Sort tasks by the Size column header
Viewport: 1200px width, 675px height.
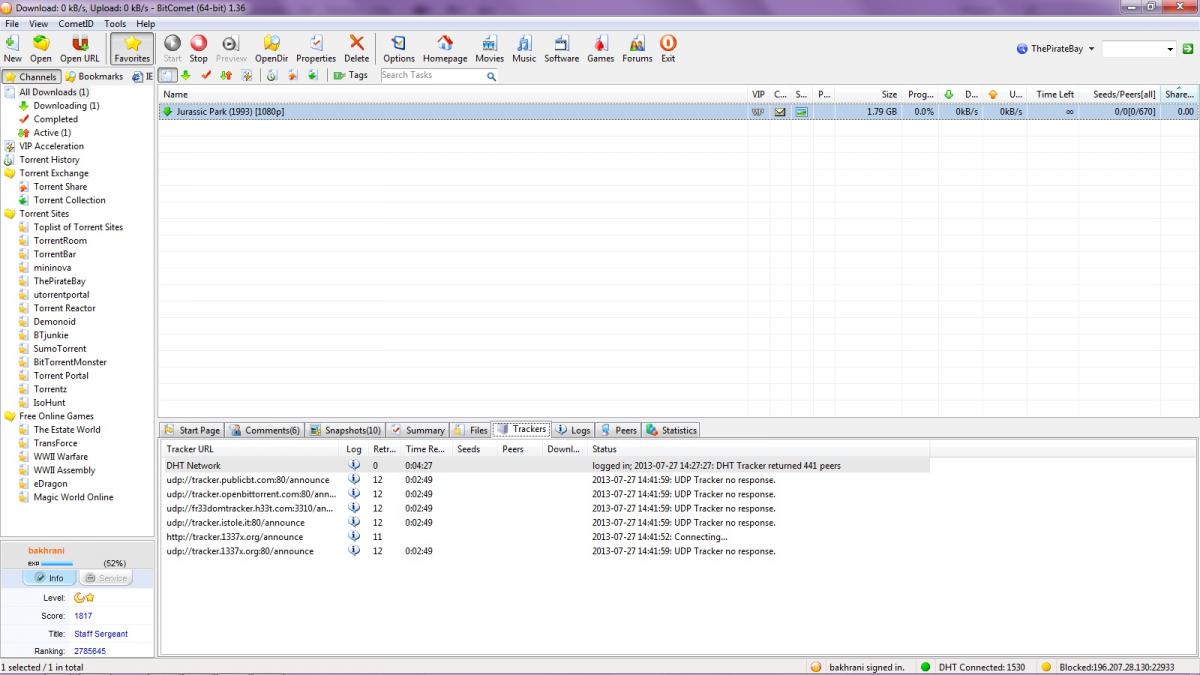[x=868, y=94]
